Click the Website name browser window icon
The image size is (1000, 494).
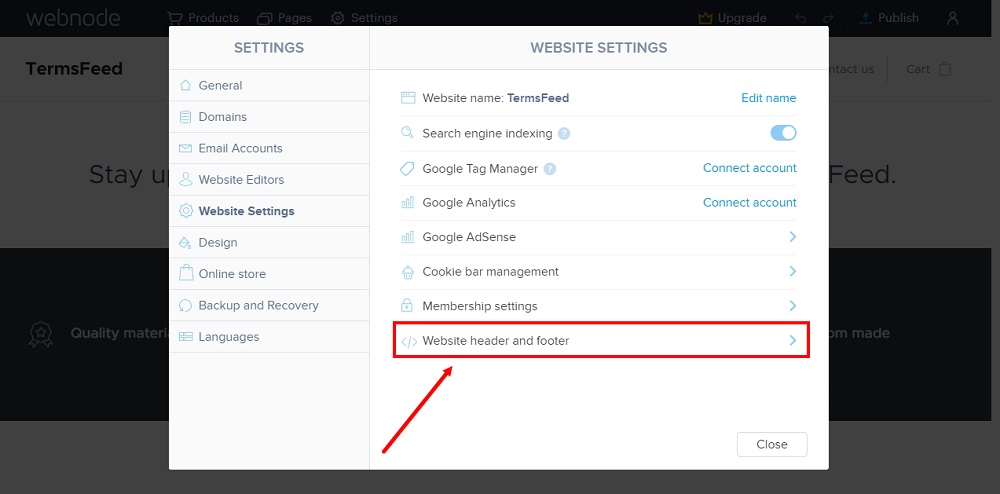(408, 98)
